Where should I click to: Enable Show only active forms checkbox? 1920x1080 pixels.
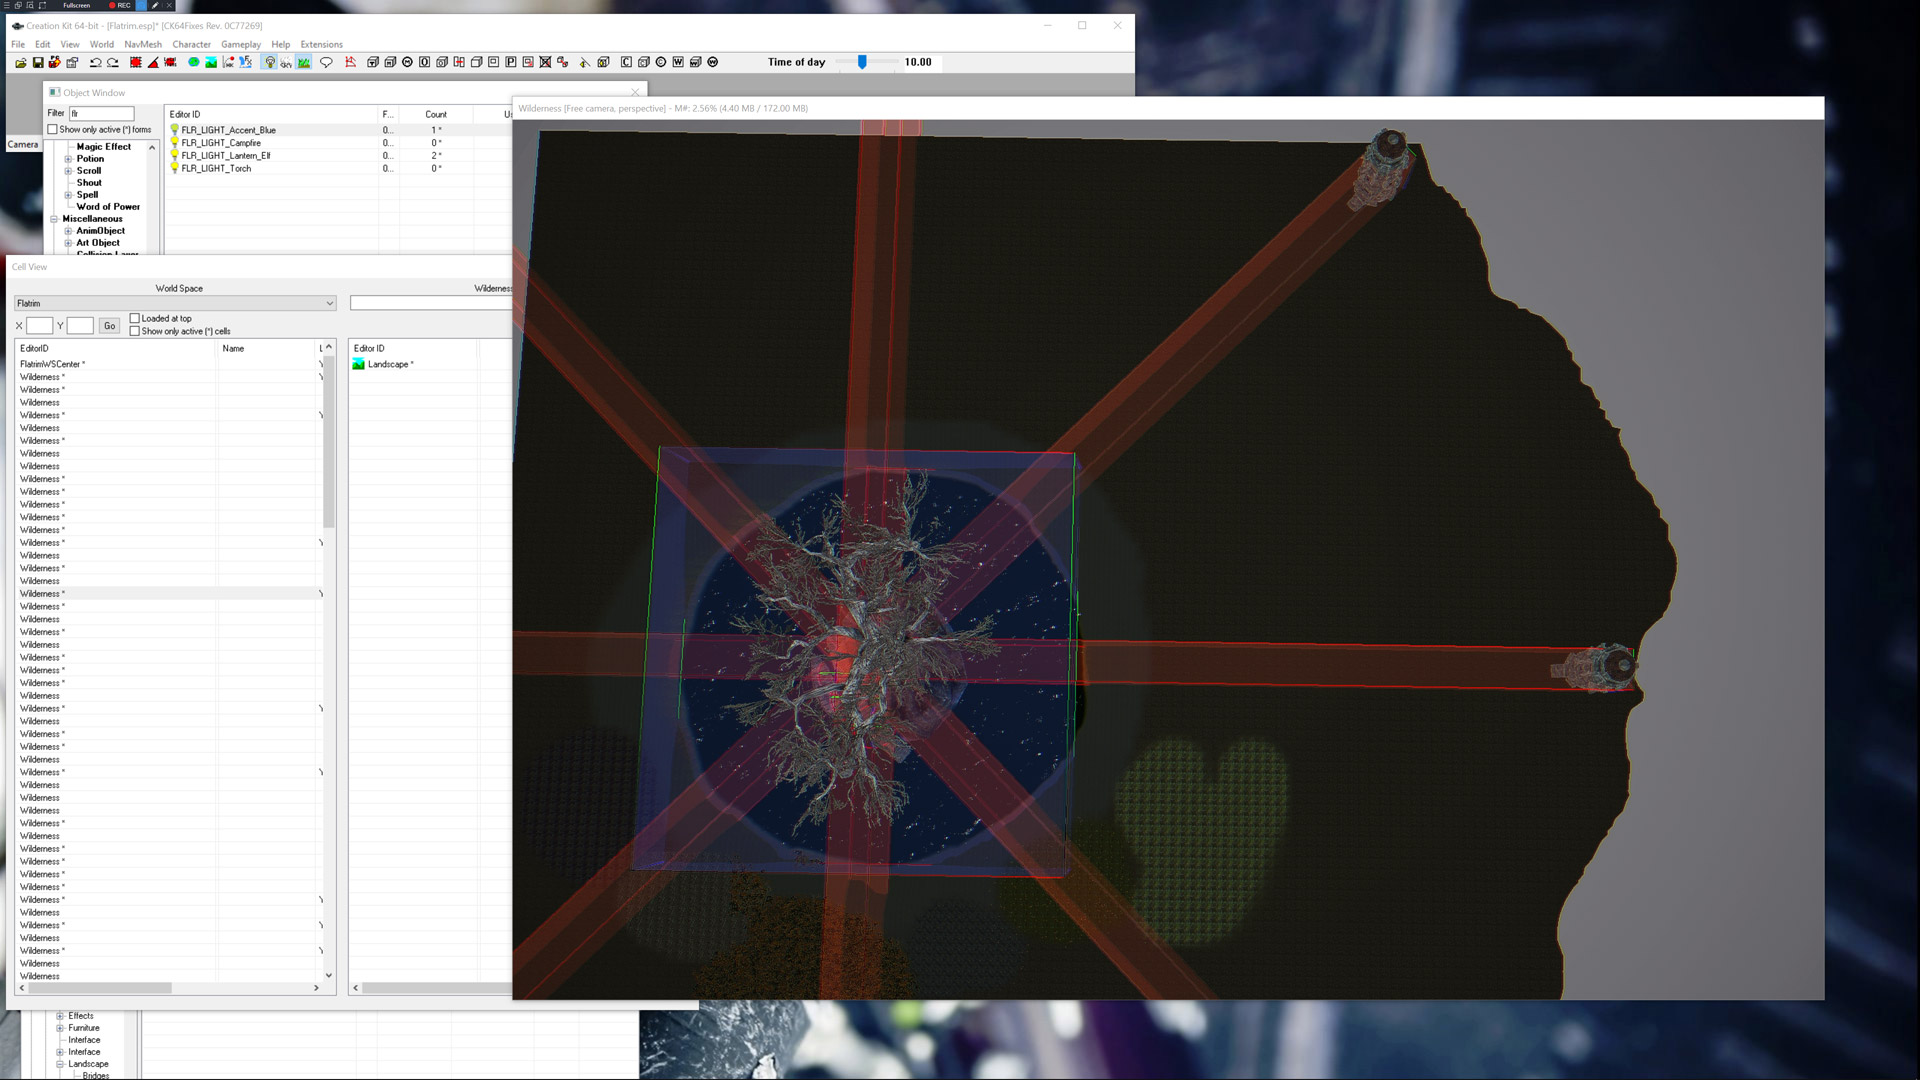click(53, 130)
